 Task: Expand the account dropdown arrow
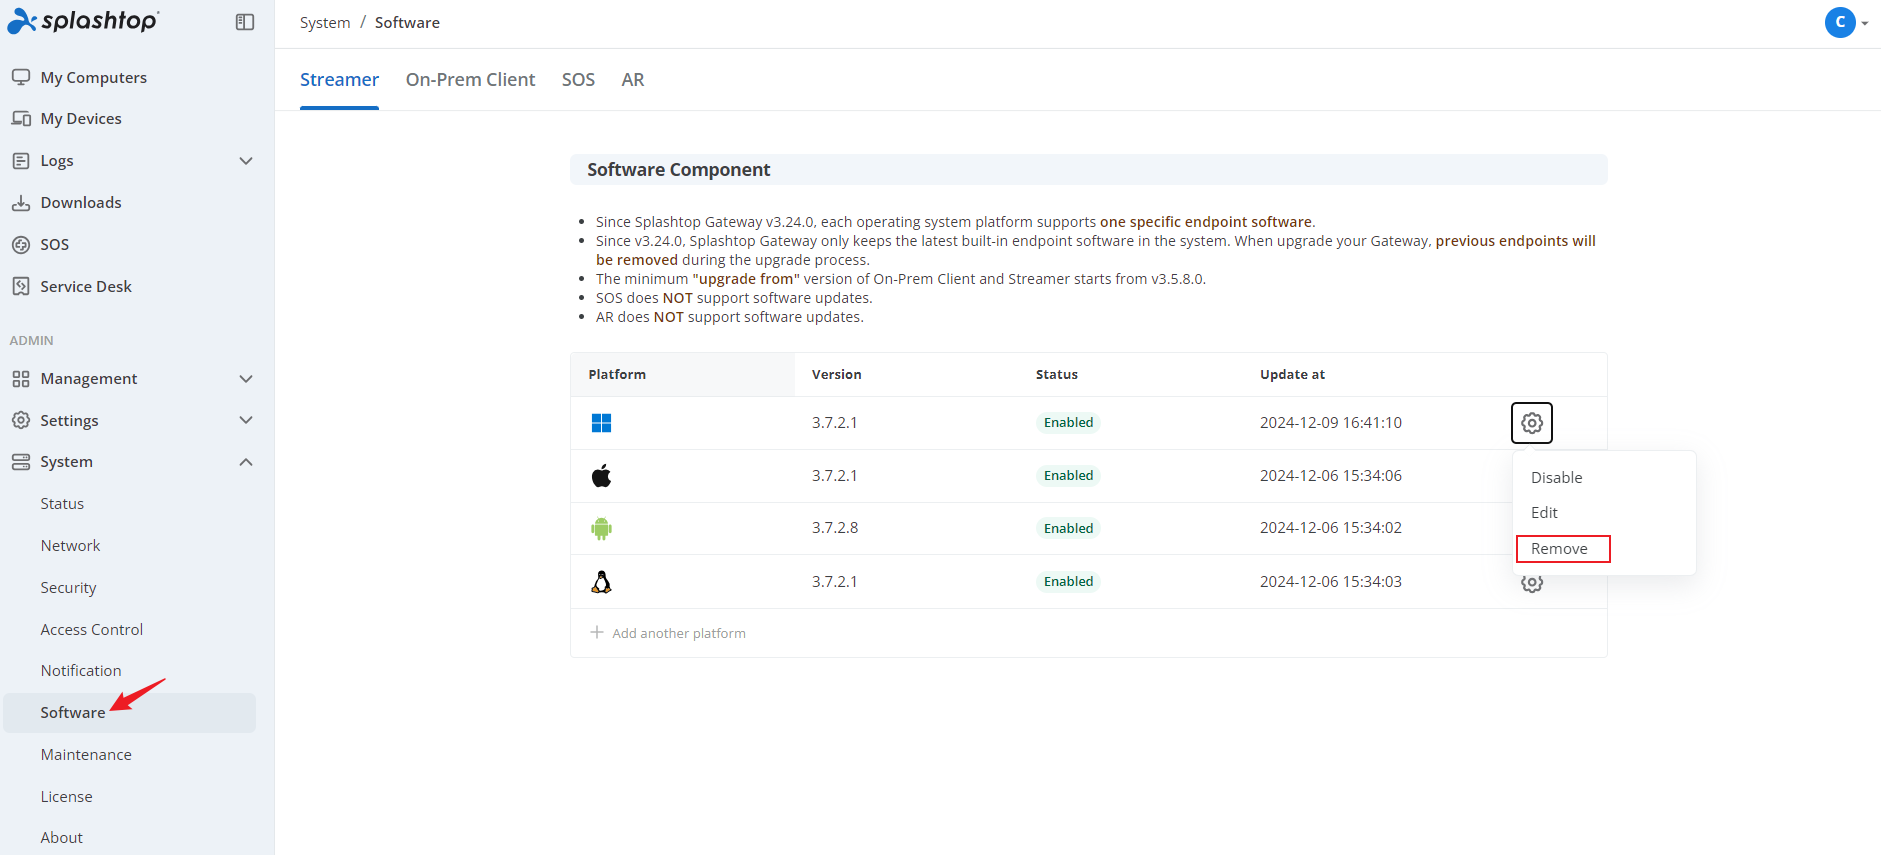[x=1865, y=23]
